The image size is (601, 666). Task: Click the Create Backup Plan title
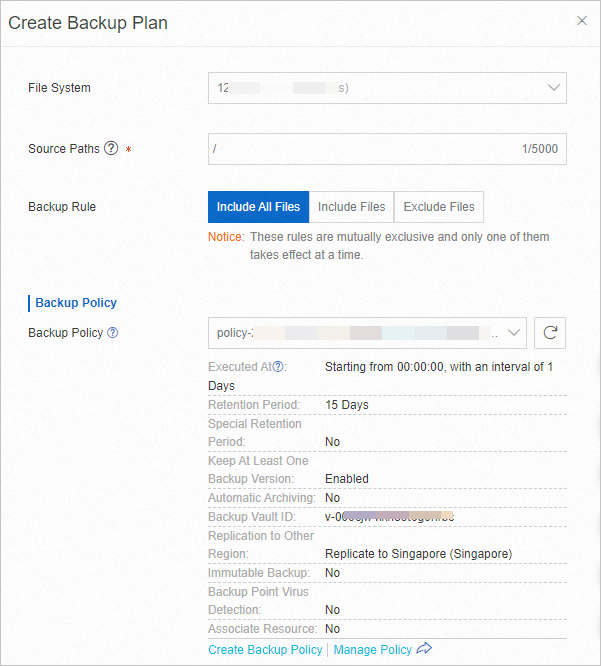tap(88, 23)
